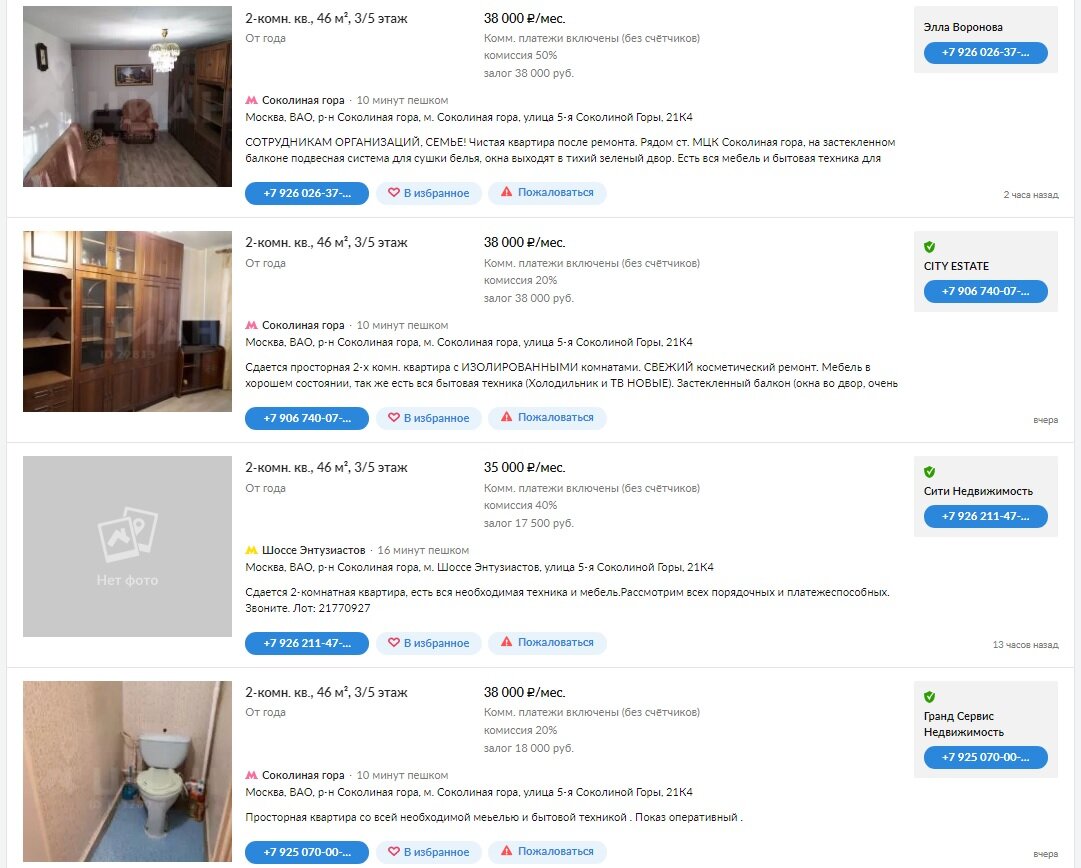1081x868 pixels.
Task: Click the Соколиная гора metro icon in the first listing
Action: coord(252,101)
